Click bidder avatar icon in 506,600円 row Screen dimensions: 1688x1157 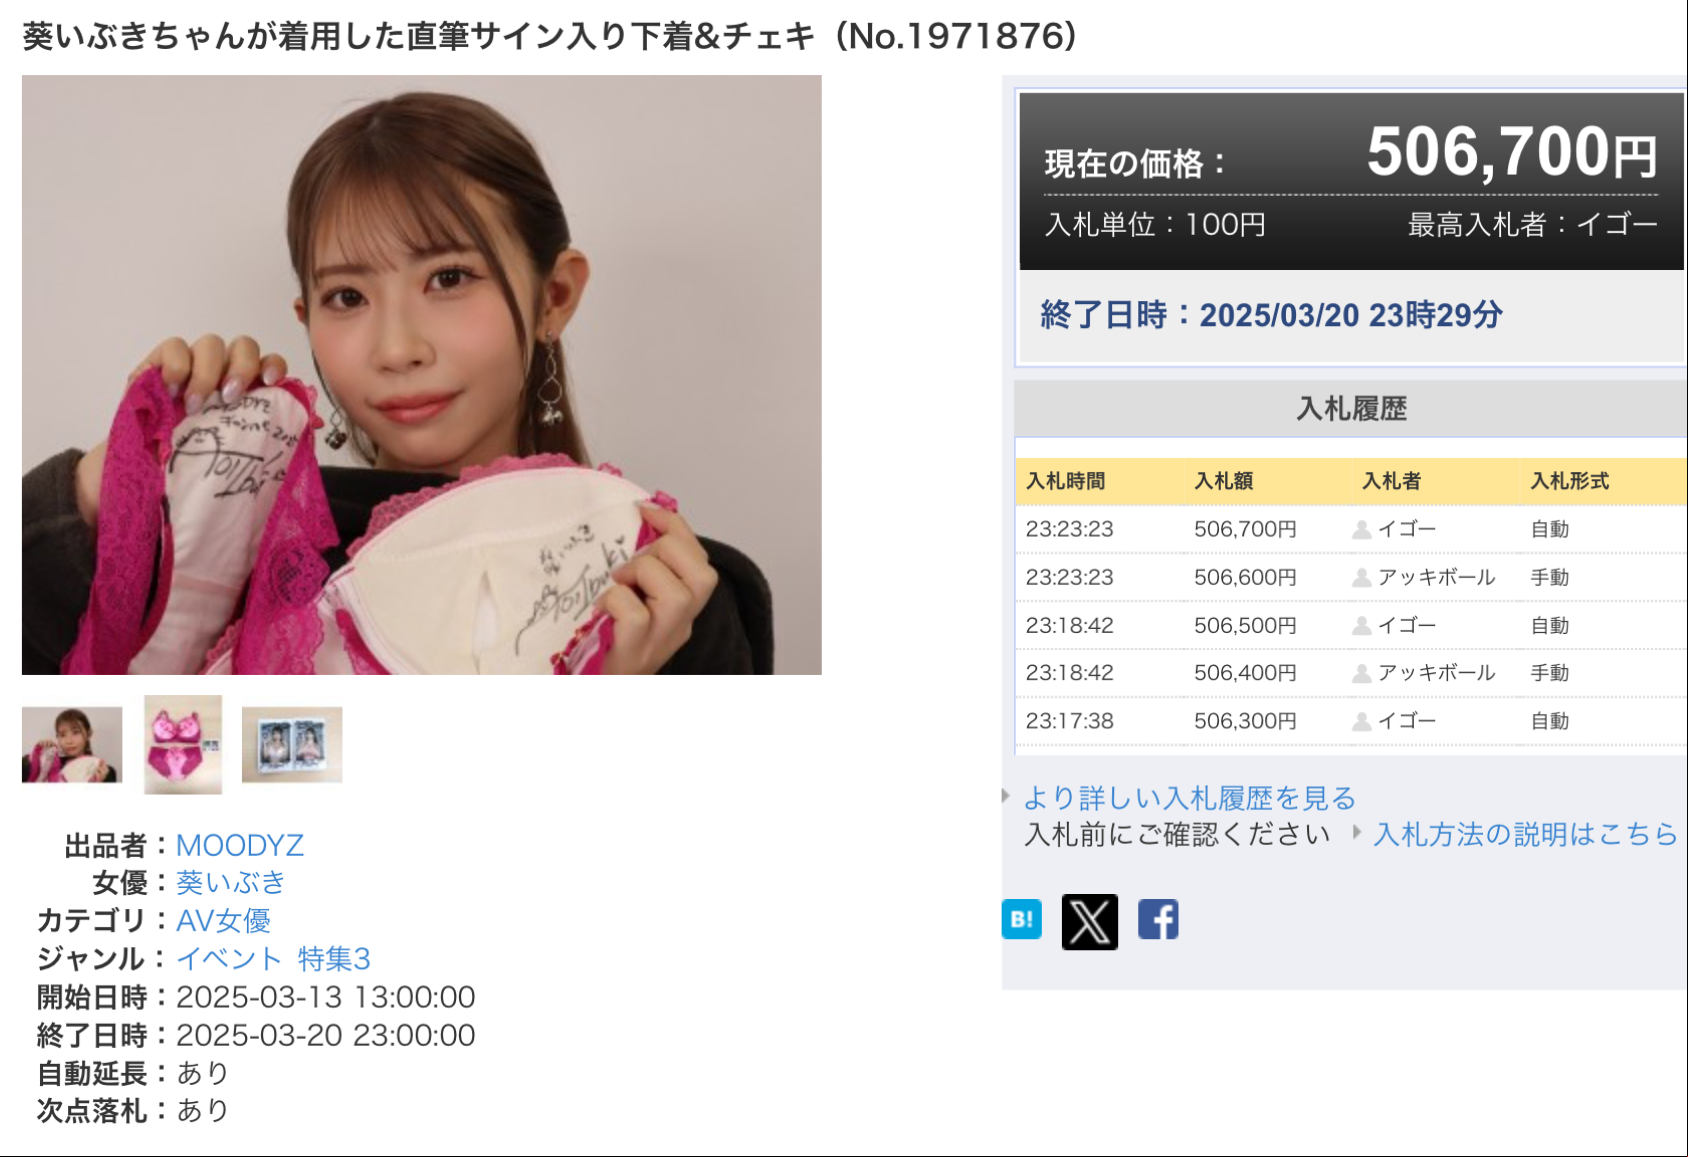(x=1361, y=578)
